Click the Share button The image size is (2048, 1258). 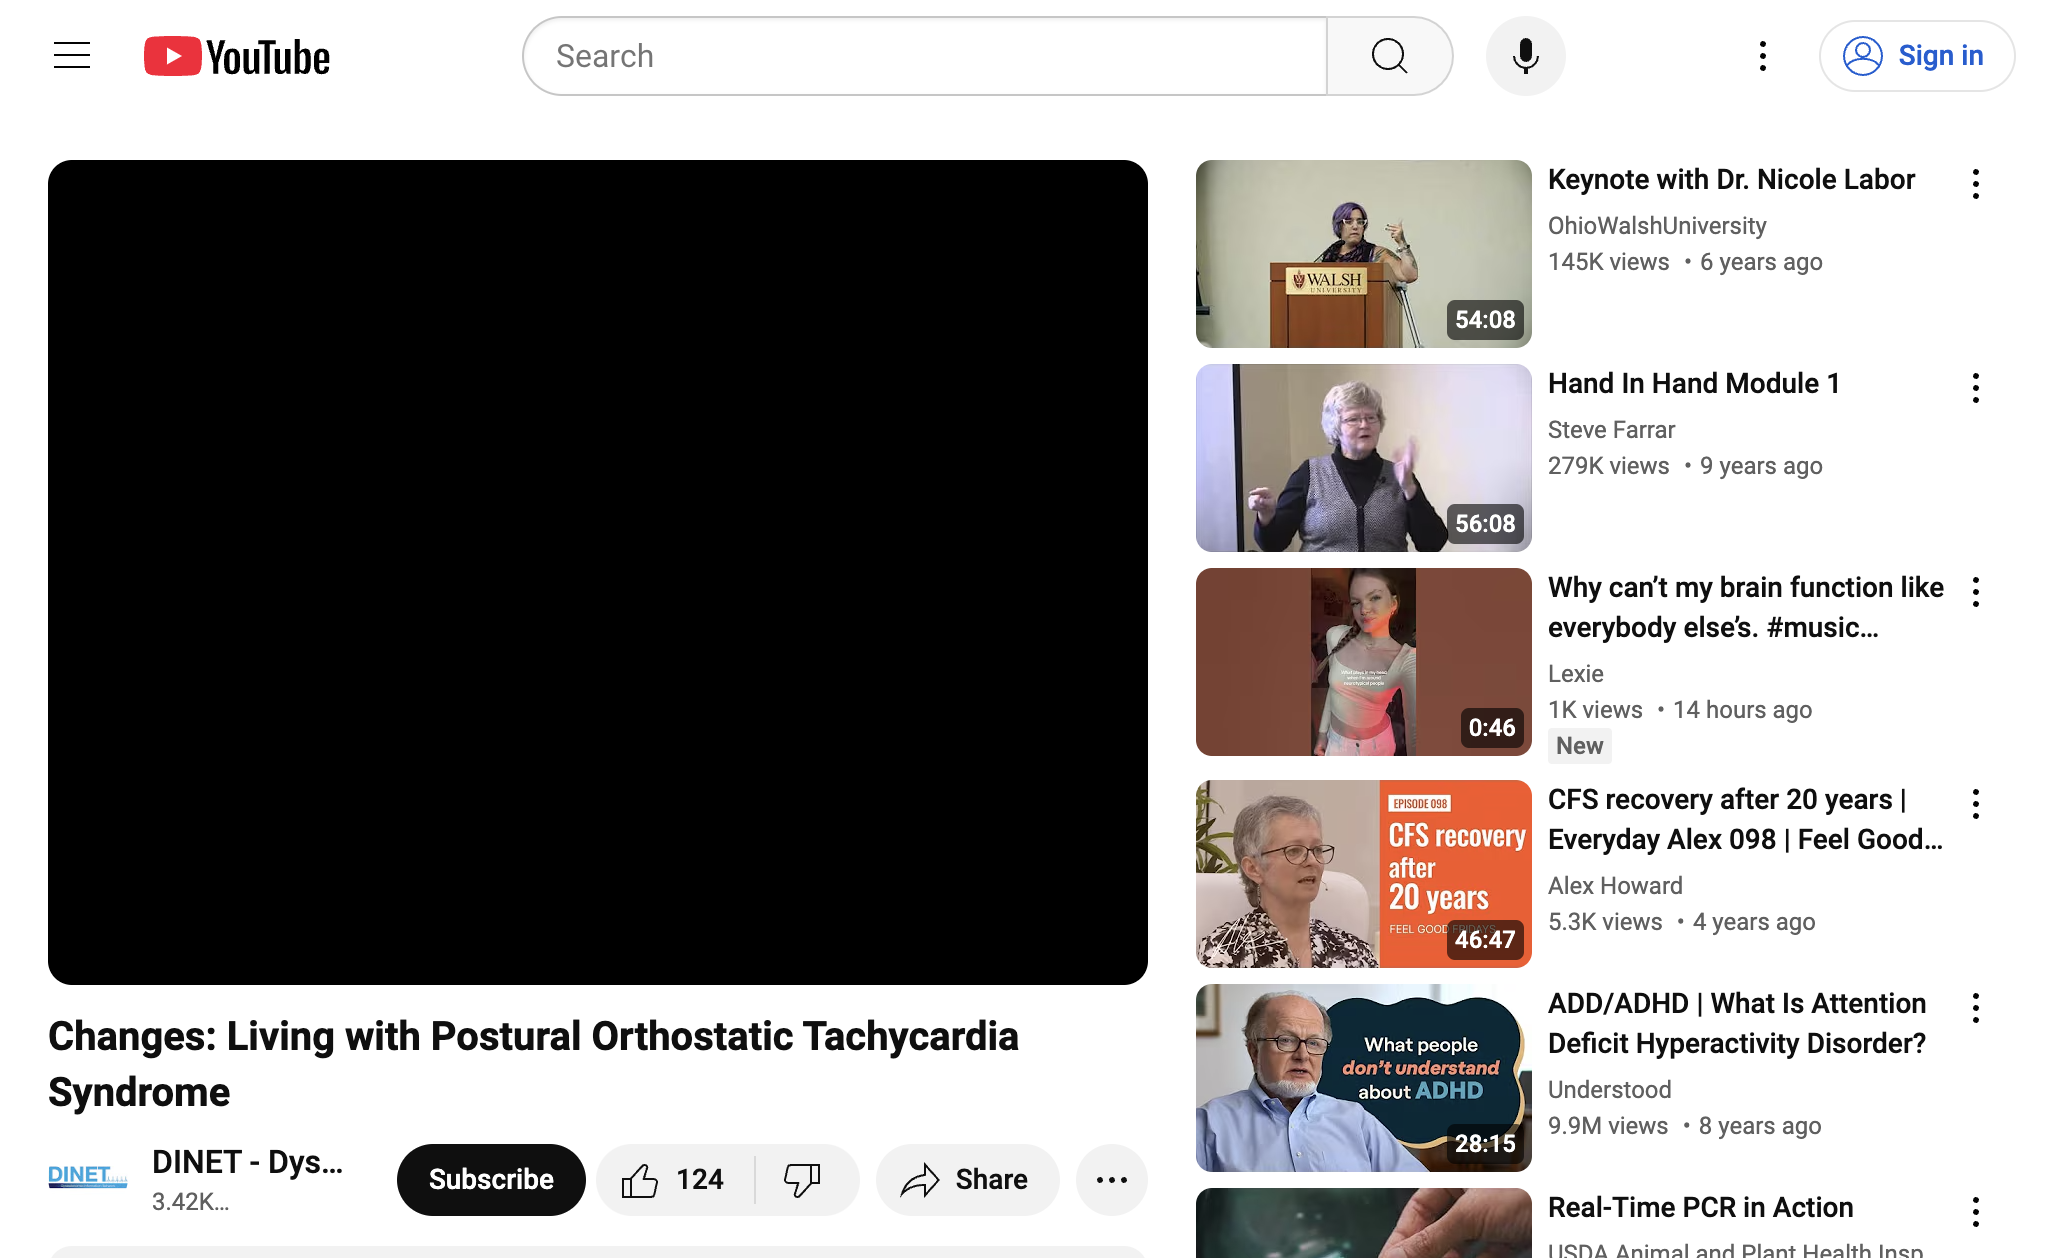(966, 1180)
